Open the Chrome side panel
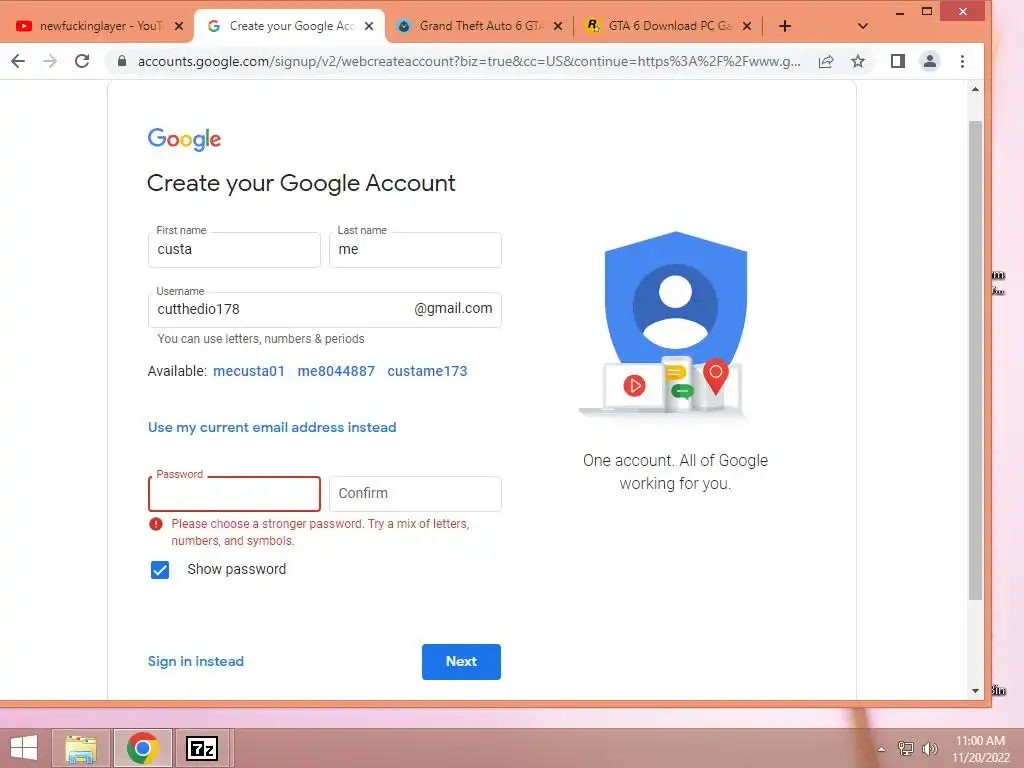1024x768 pixels. tap(897, 61)
